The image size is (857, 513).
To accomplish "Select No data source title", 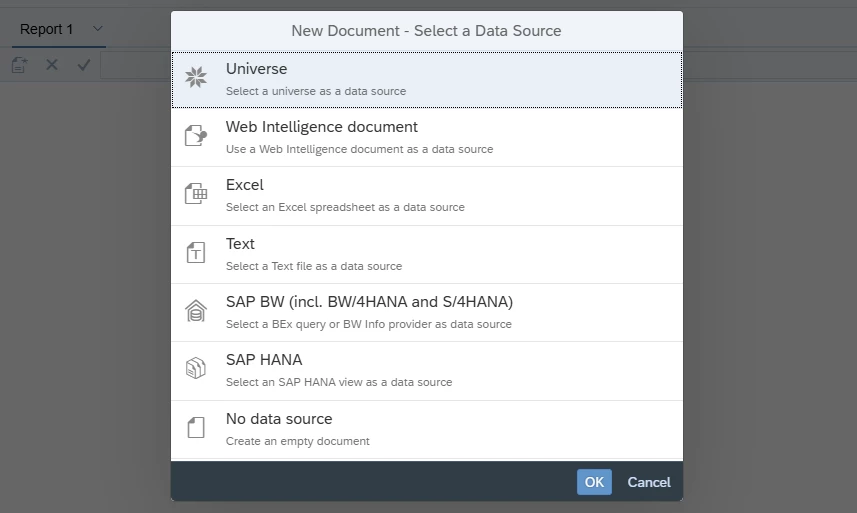I will 279,418.
